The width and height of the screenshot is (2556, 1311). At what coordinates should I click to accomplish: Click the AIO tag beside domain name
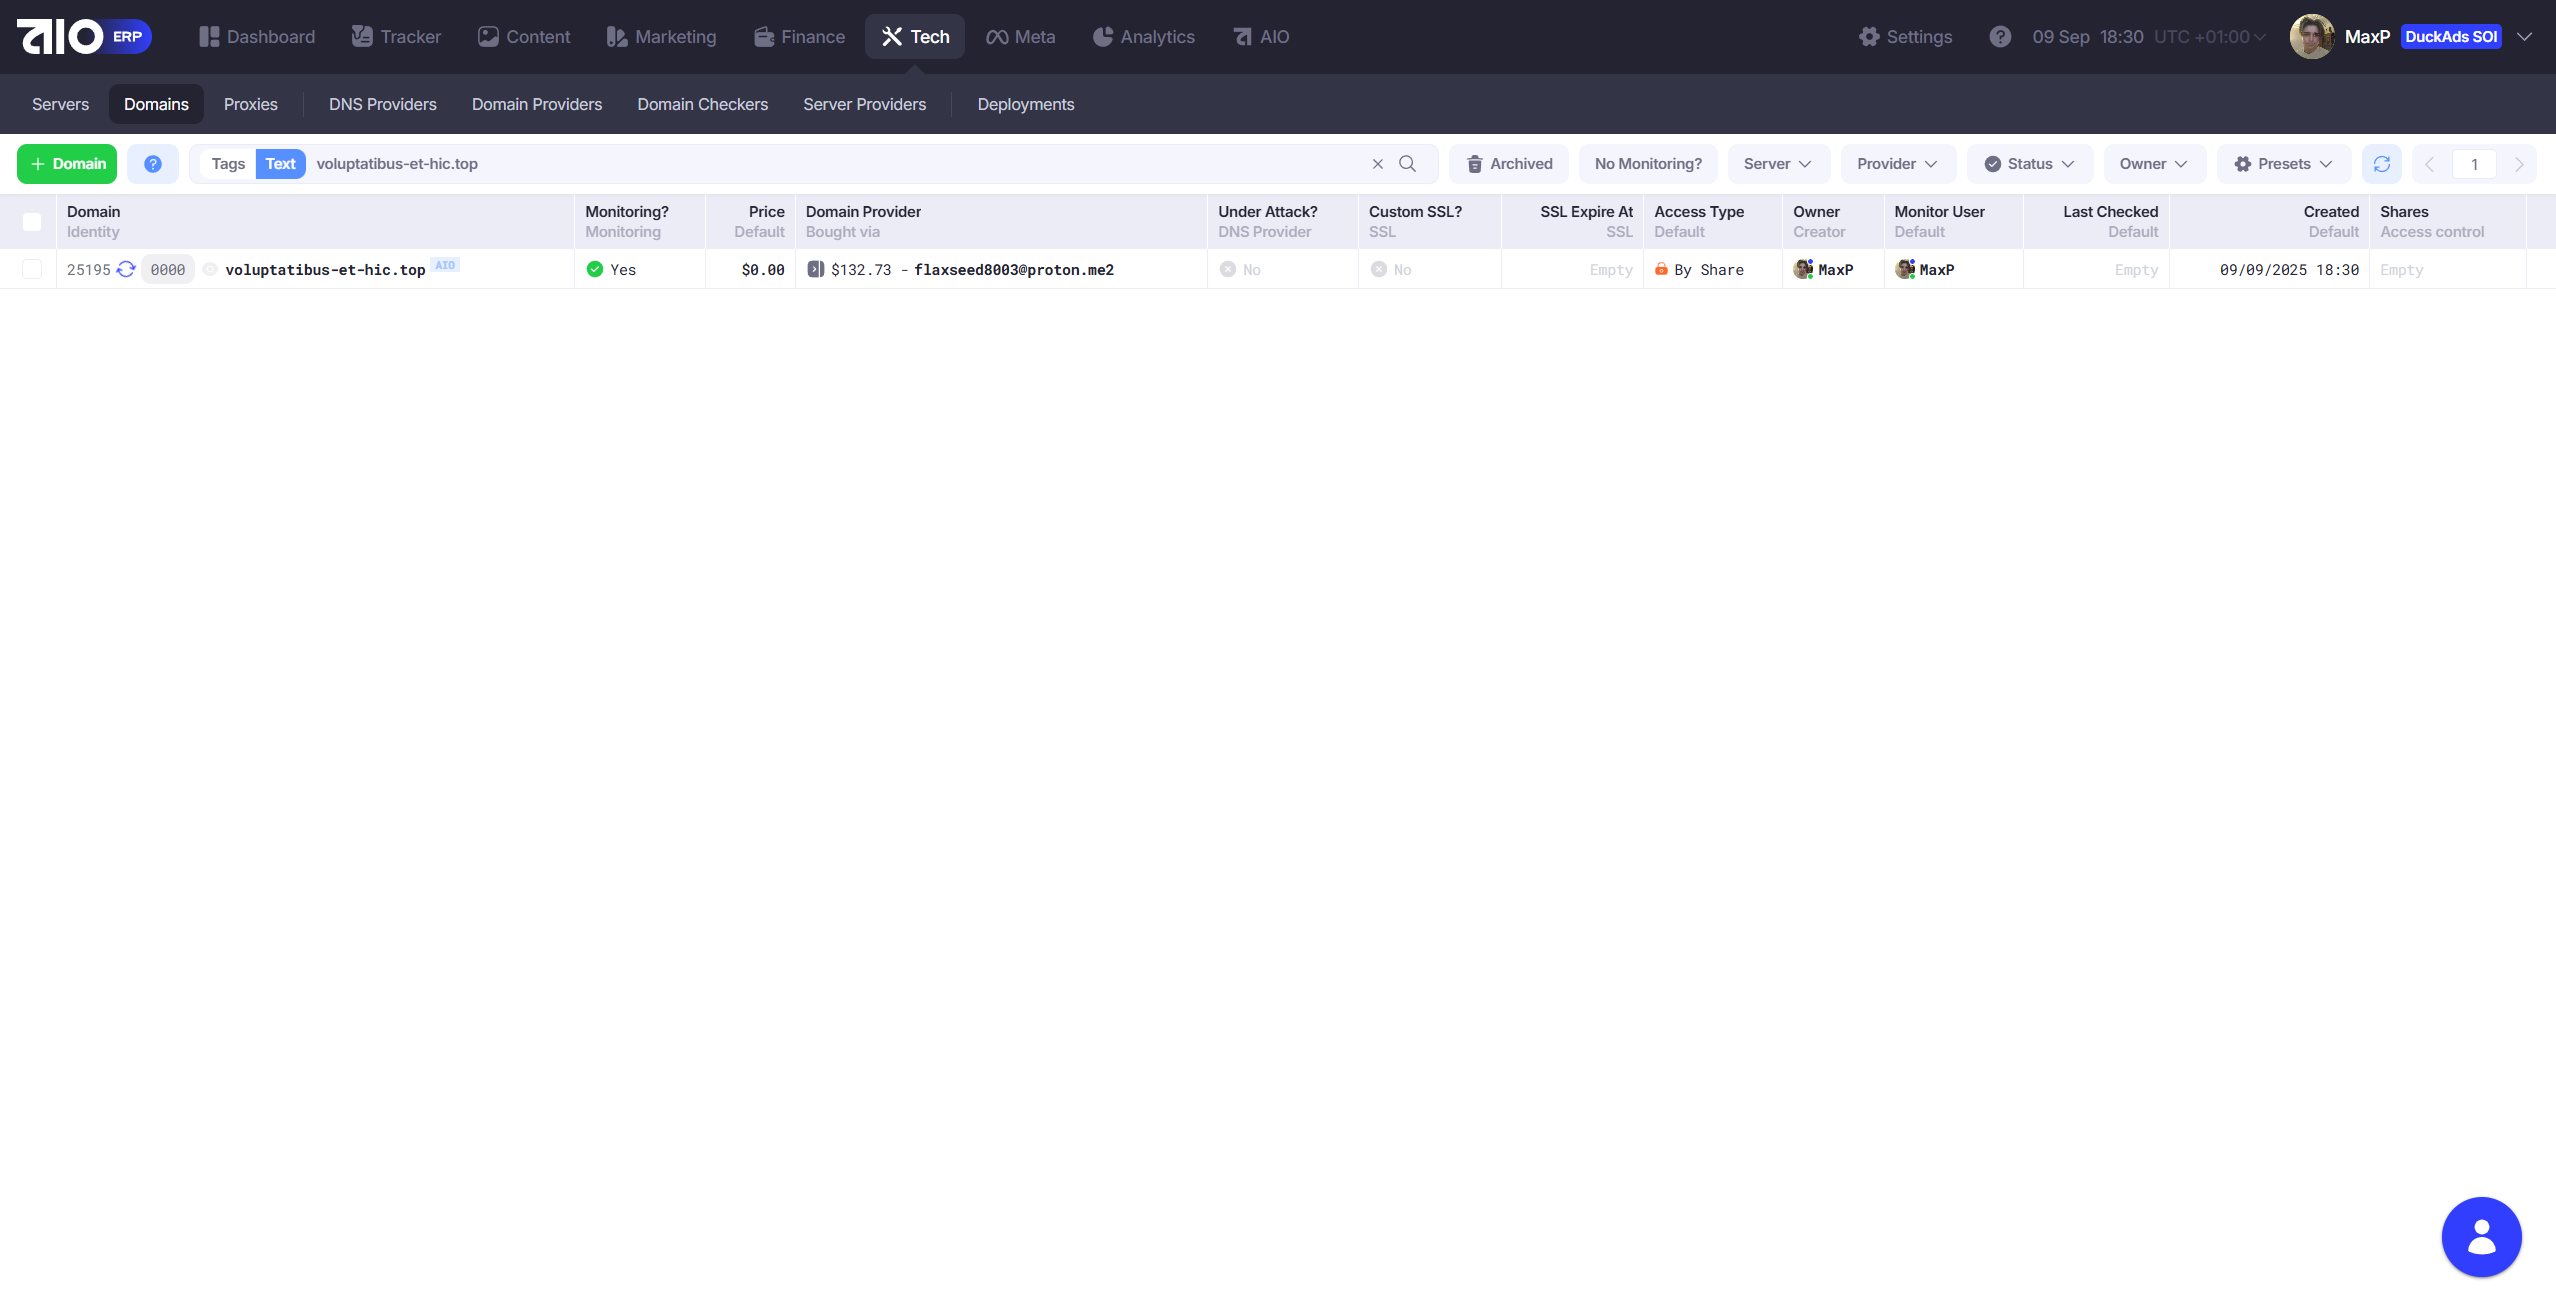pos(445,265)
